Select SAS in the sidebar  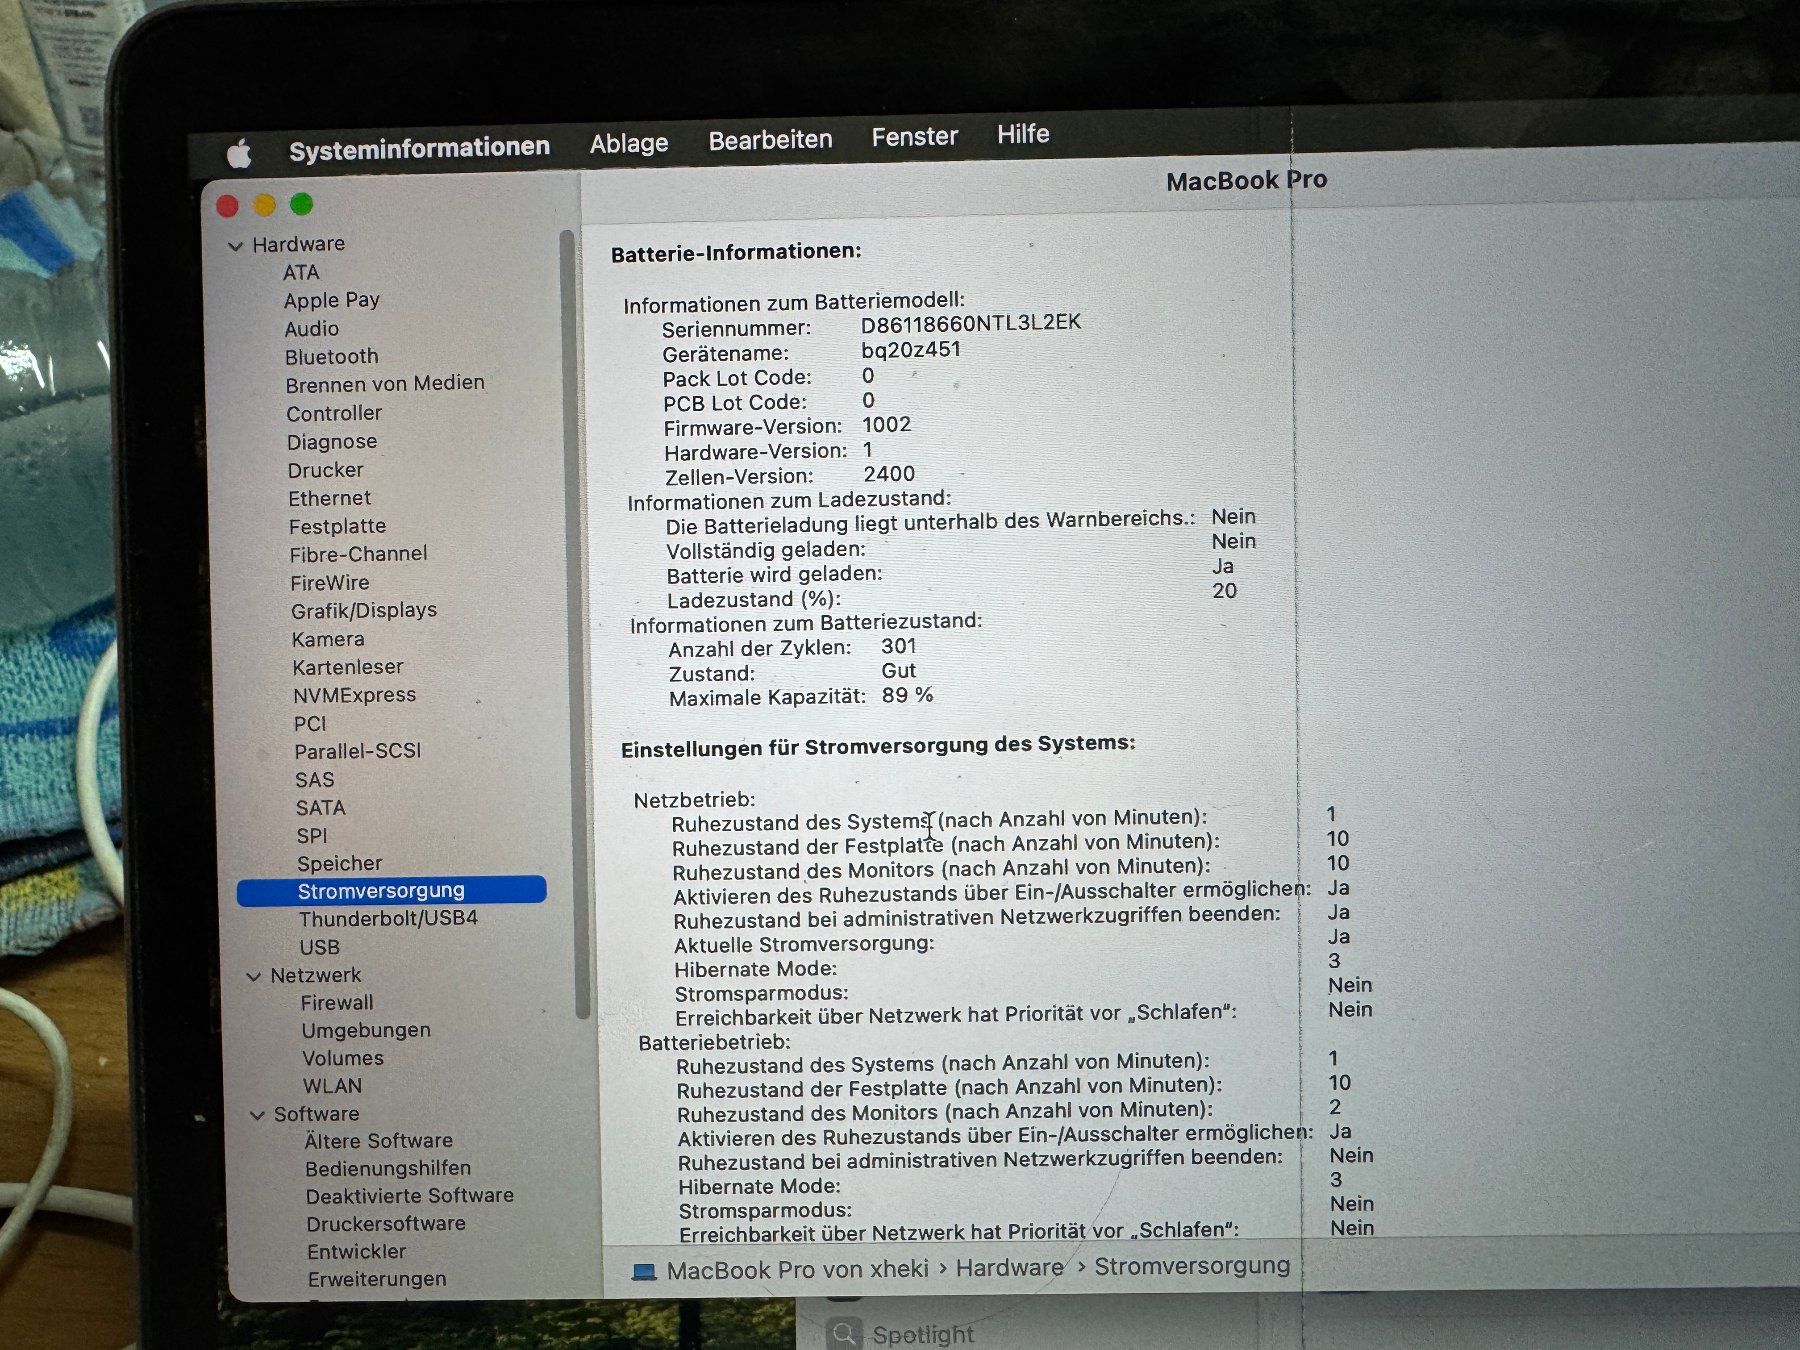[315, 780]
